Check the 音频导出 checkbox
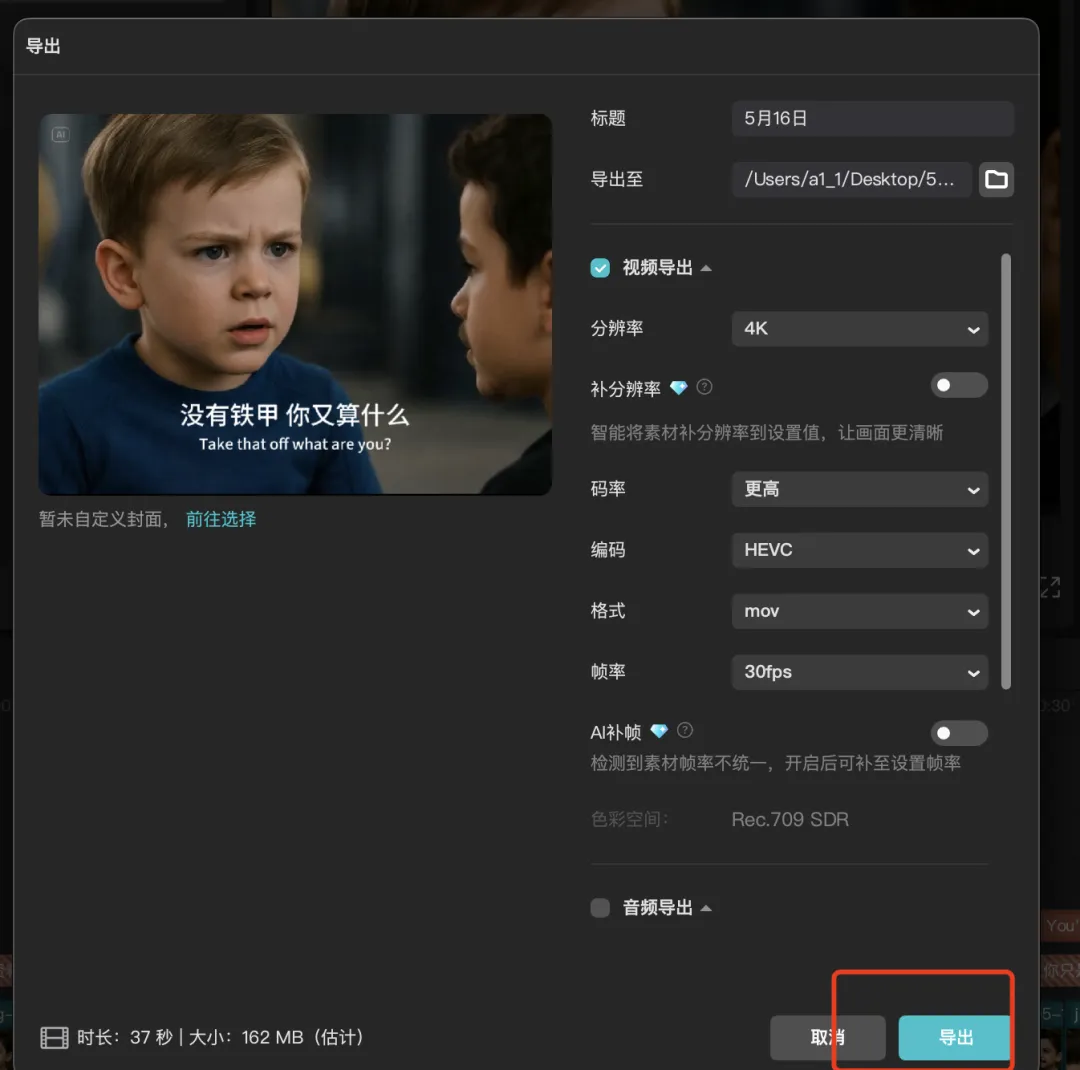 click(x=600, y=907)
